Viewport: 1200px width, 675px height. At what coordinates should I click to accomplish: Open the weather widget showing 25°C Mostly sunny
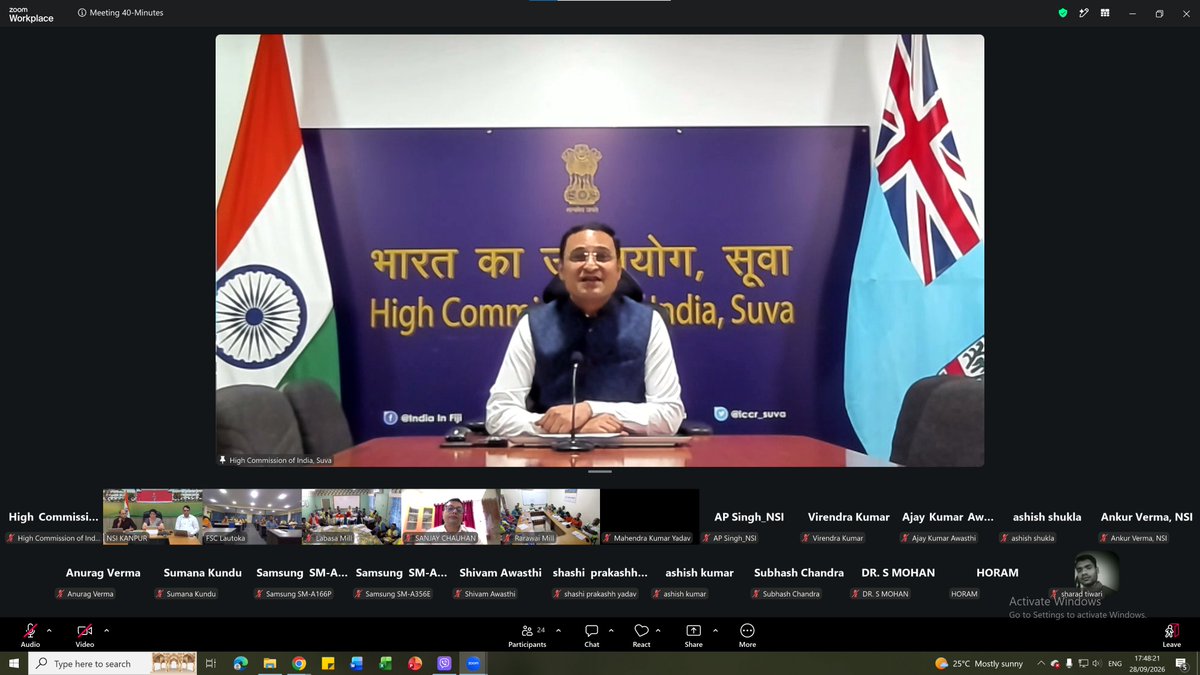[x=979, y=663]
